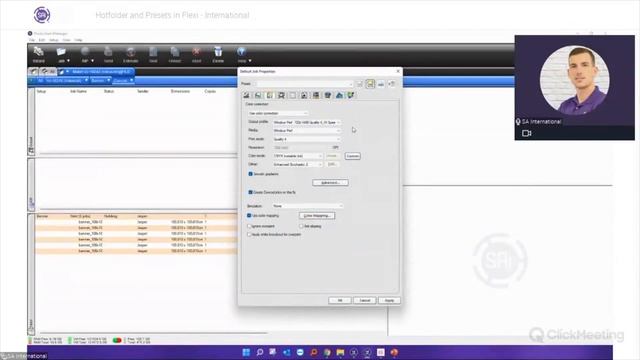Open the File menu
This screenshot has width=640, height=360.
[x=32, y=40]
